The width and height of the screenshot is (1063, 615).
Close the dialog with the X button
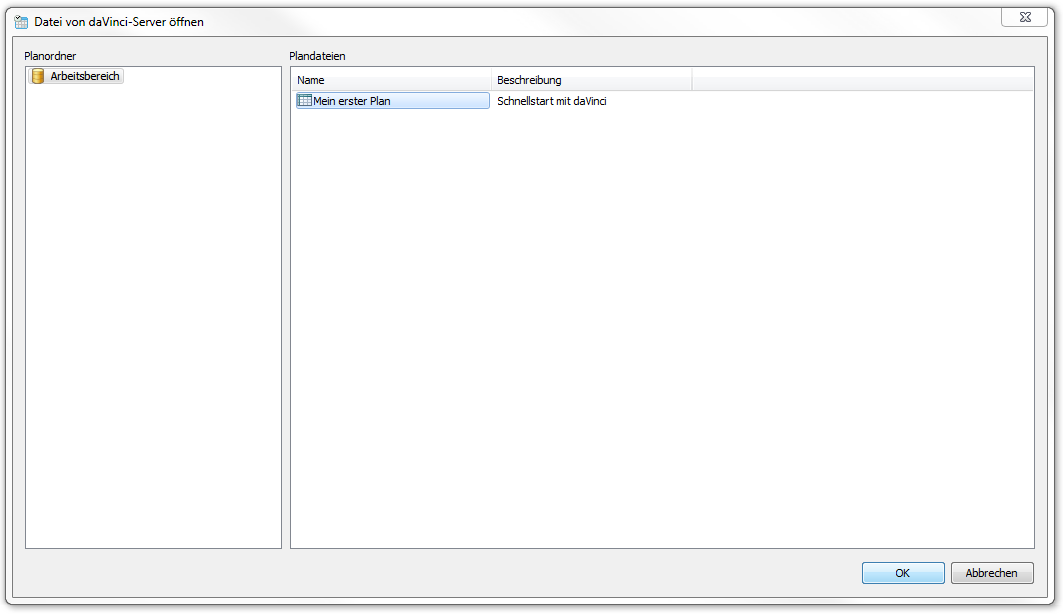click(1025, 17)
